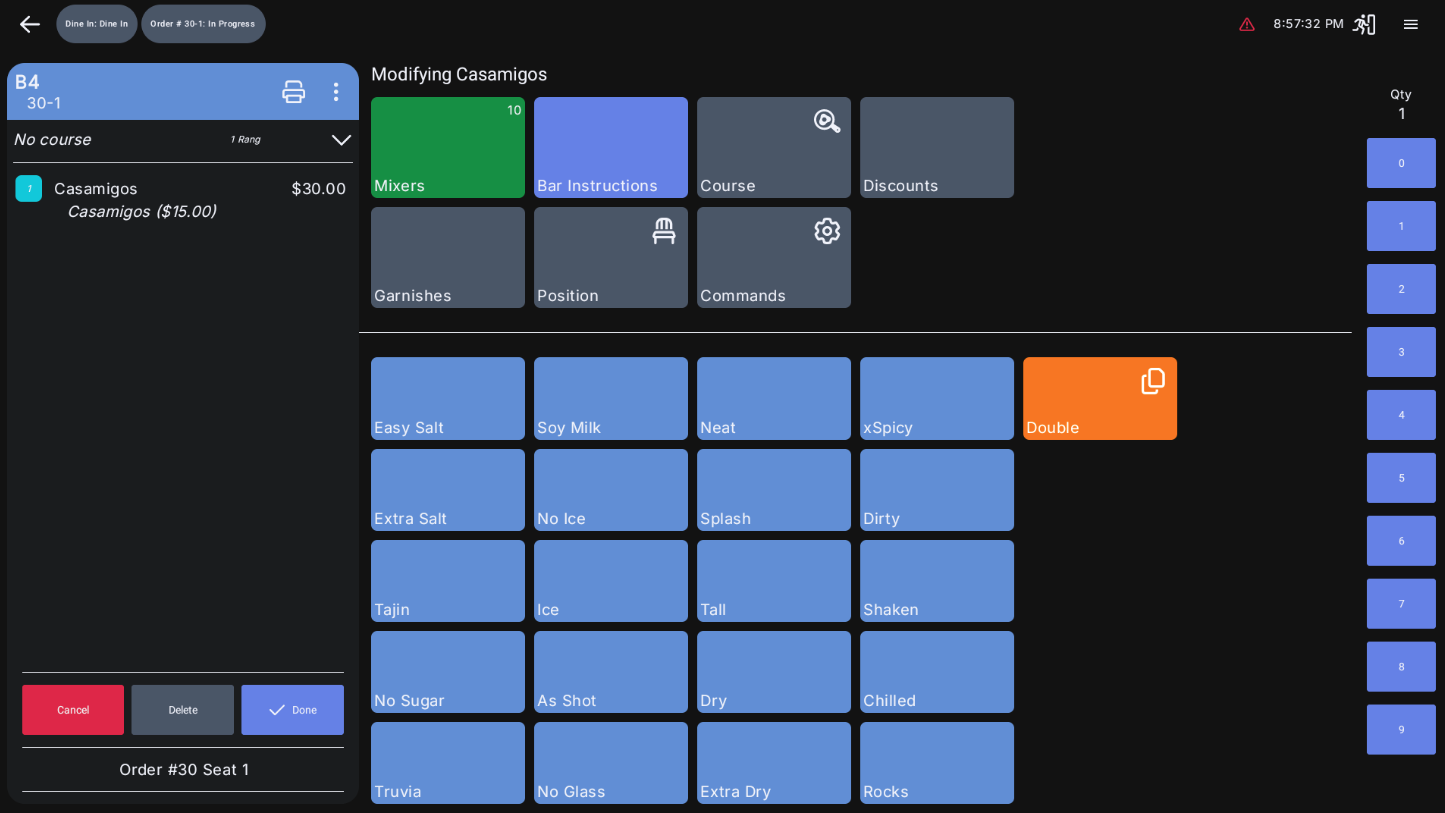Screen dimensions: 1445x813
Task: Click the back arrow icon
Action: click(x=29, y=24)
